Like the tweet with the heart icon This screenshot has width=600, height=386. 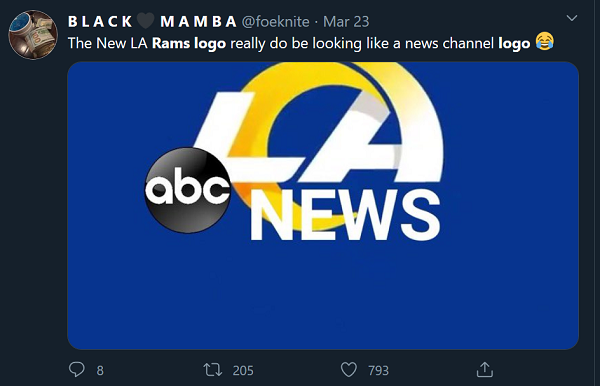pos(349,370)
